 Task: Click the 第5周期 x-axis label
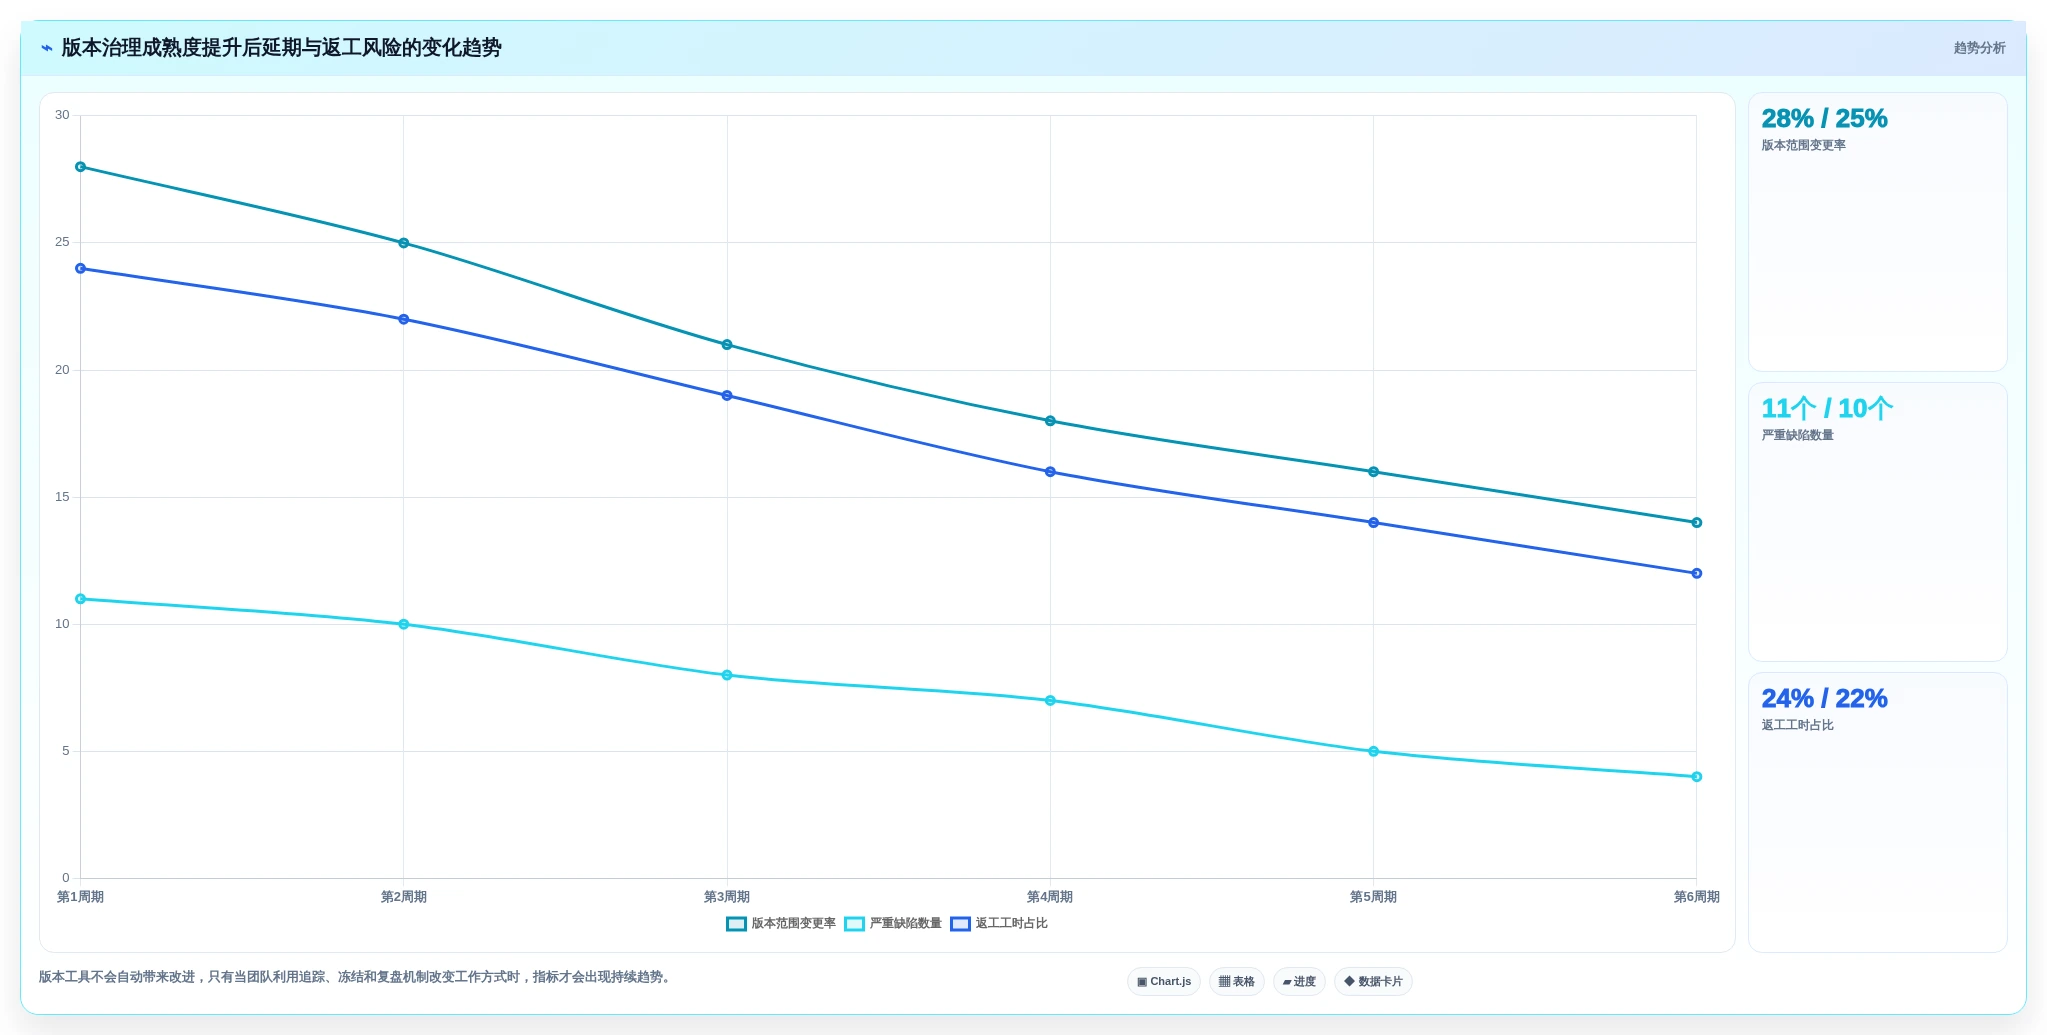coord(1373,897)
